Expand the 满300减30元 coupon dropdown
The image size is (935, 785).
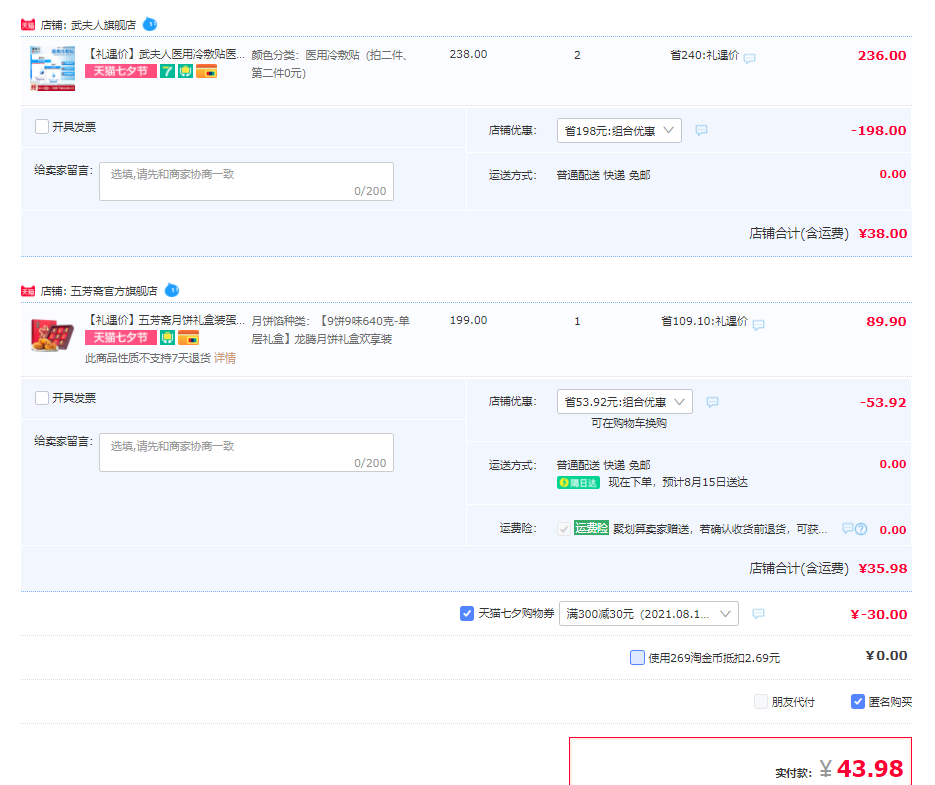coord(649,614)
